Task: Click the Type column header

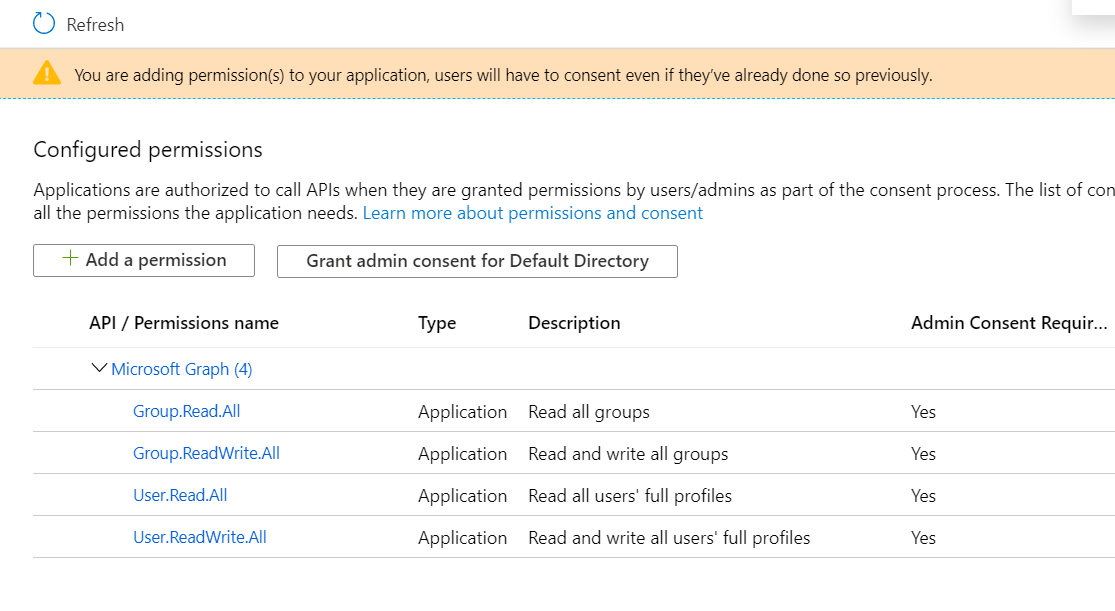Action: tap(437, 323)
